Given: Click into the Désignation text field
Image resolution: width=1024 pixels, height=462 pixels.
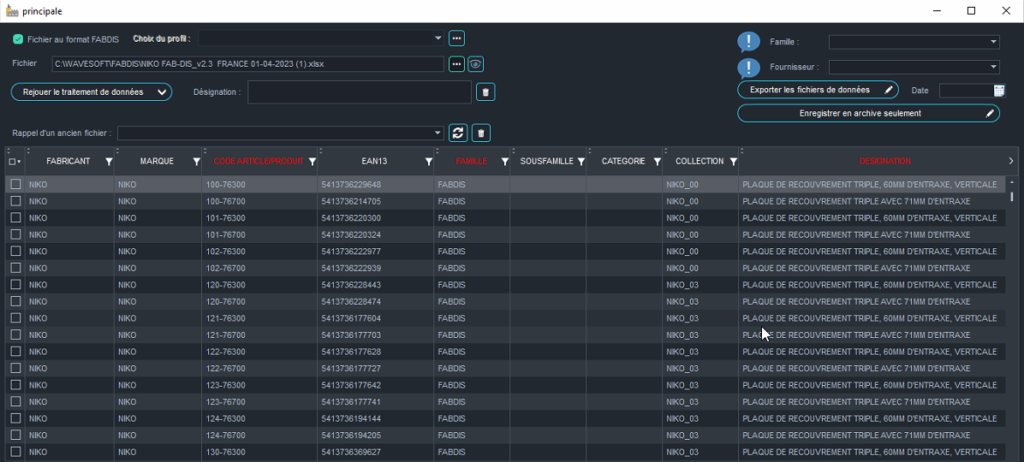Looking at the screenshot, I should point(359,92).
